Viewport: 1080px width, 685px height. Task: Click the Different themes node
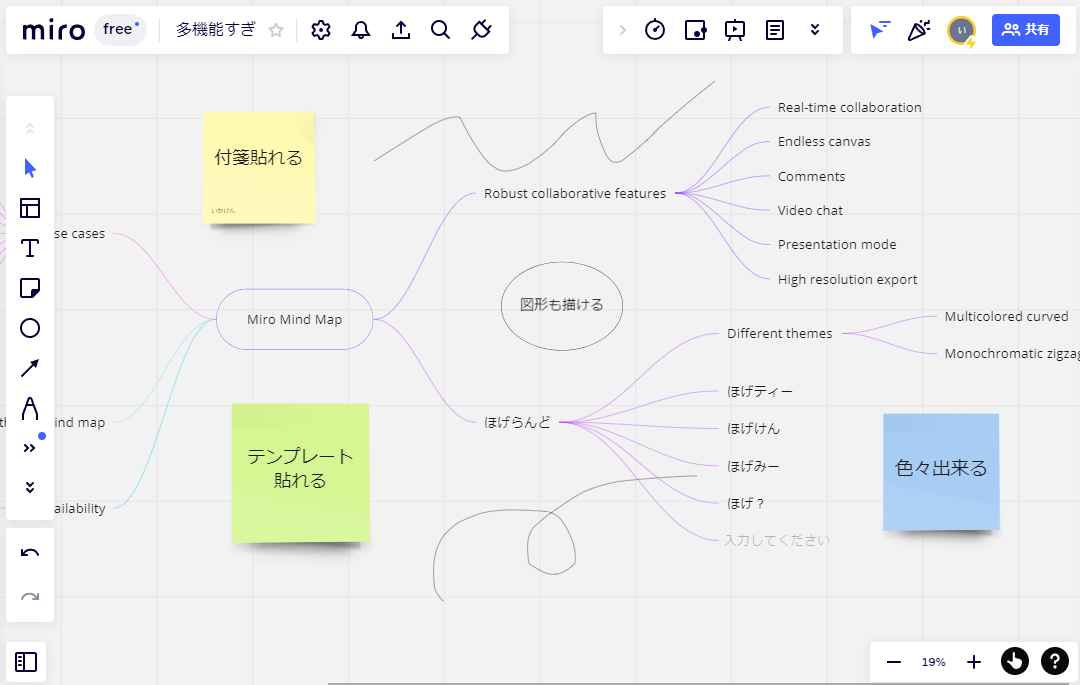pos(780,333)
